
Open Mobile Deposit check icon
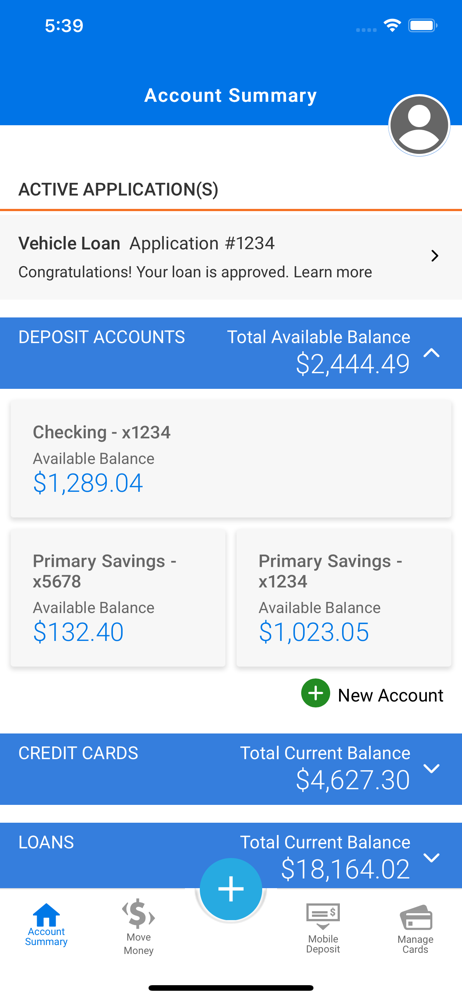pyautogui.click(x=323, y=917)
